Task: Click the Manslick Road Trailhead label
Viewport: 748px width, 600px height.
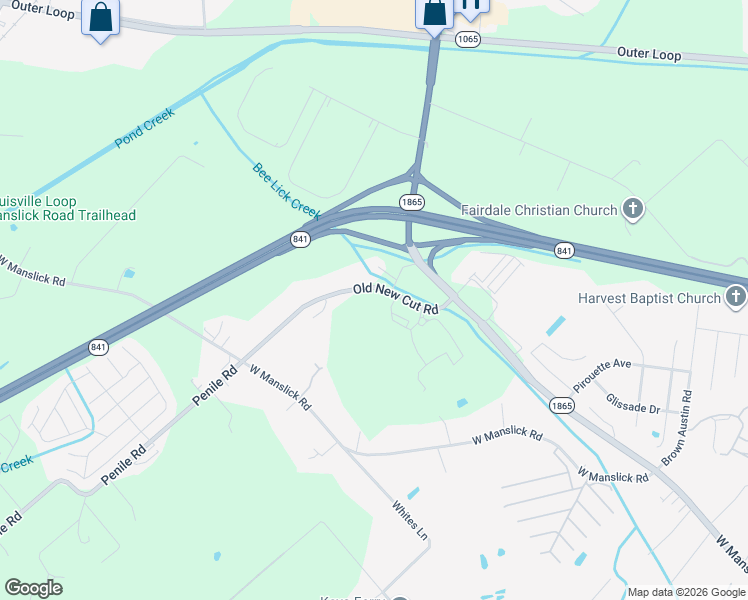Action: tap(68, 216)
